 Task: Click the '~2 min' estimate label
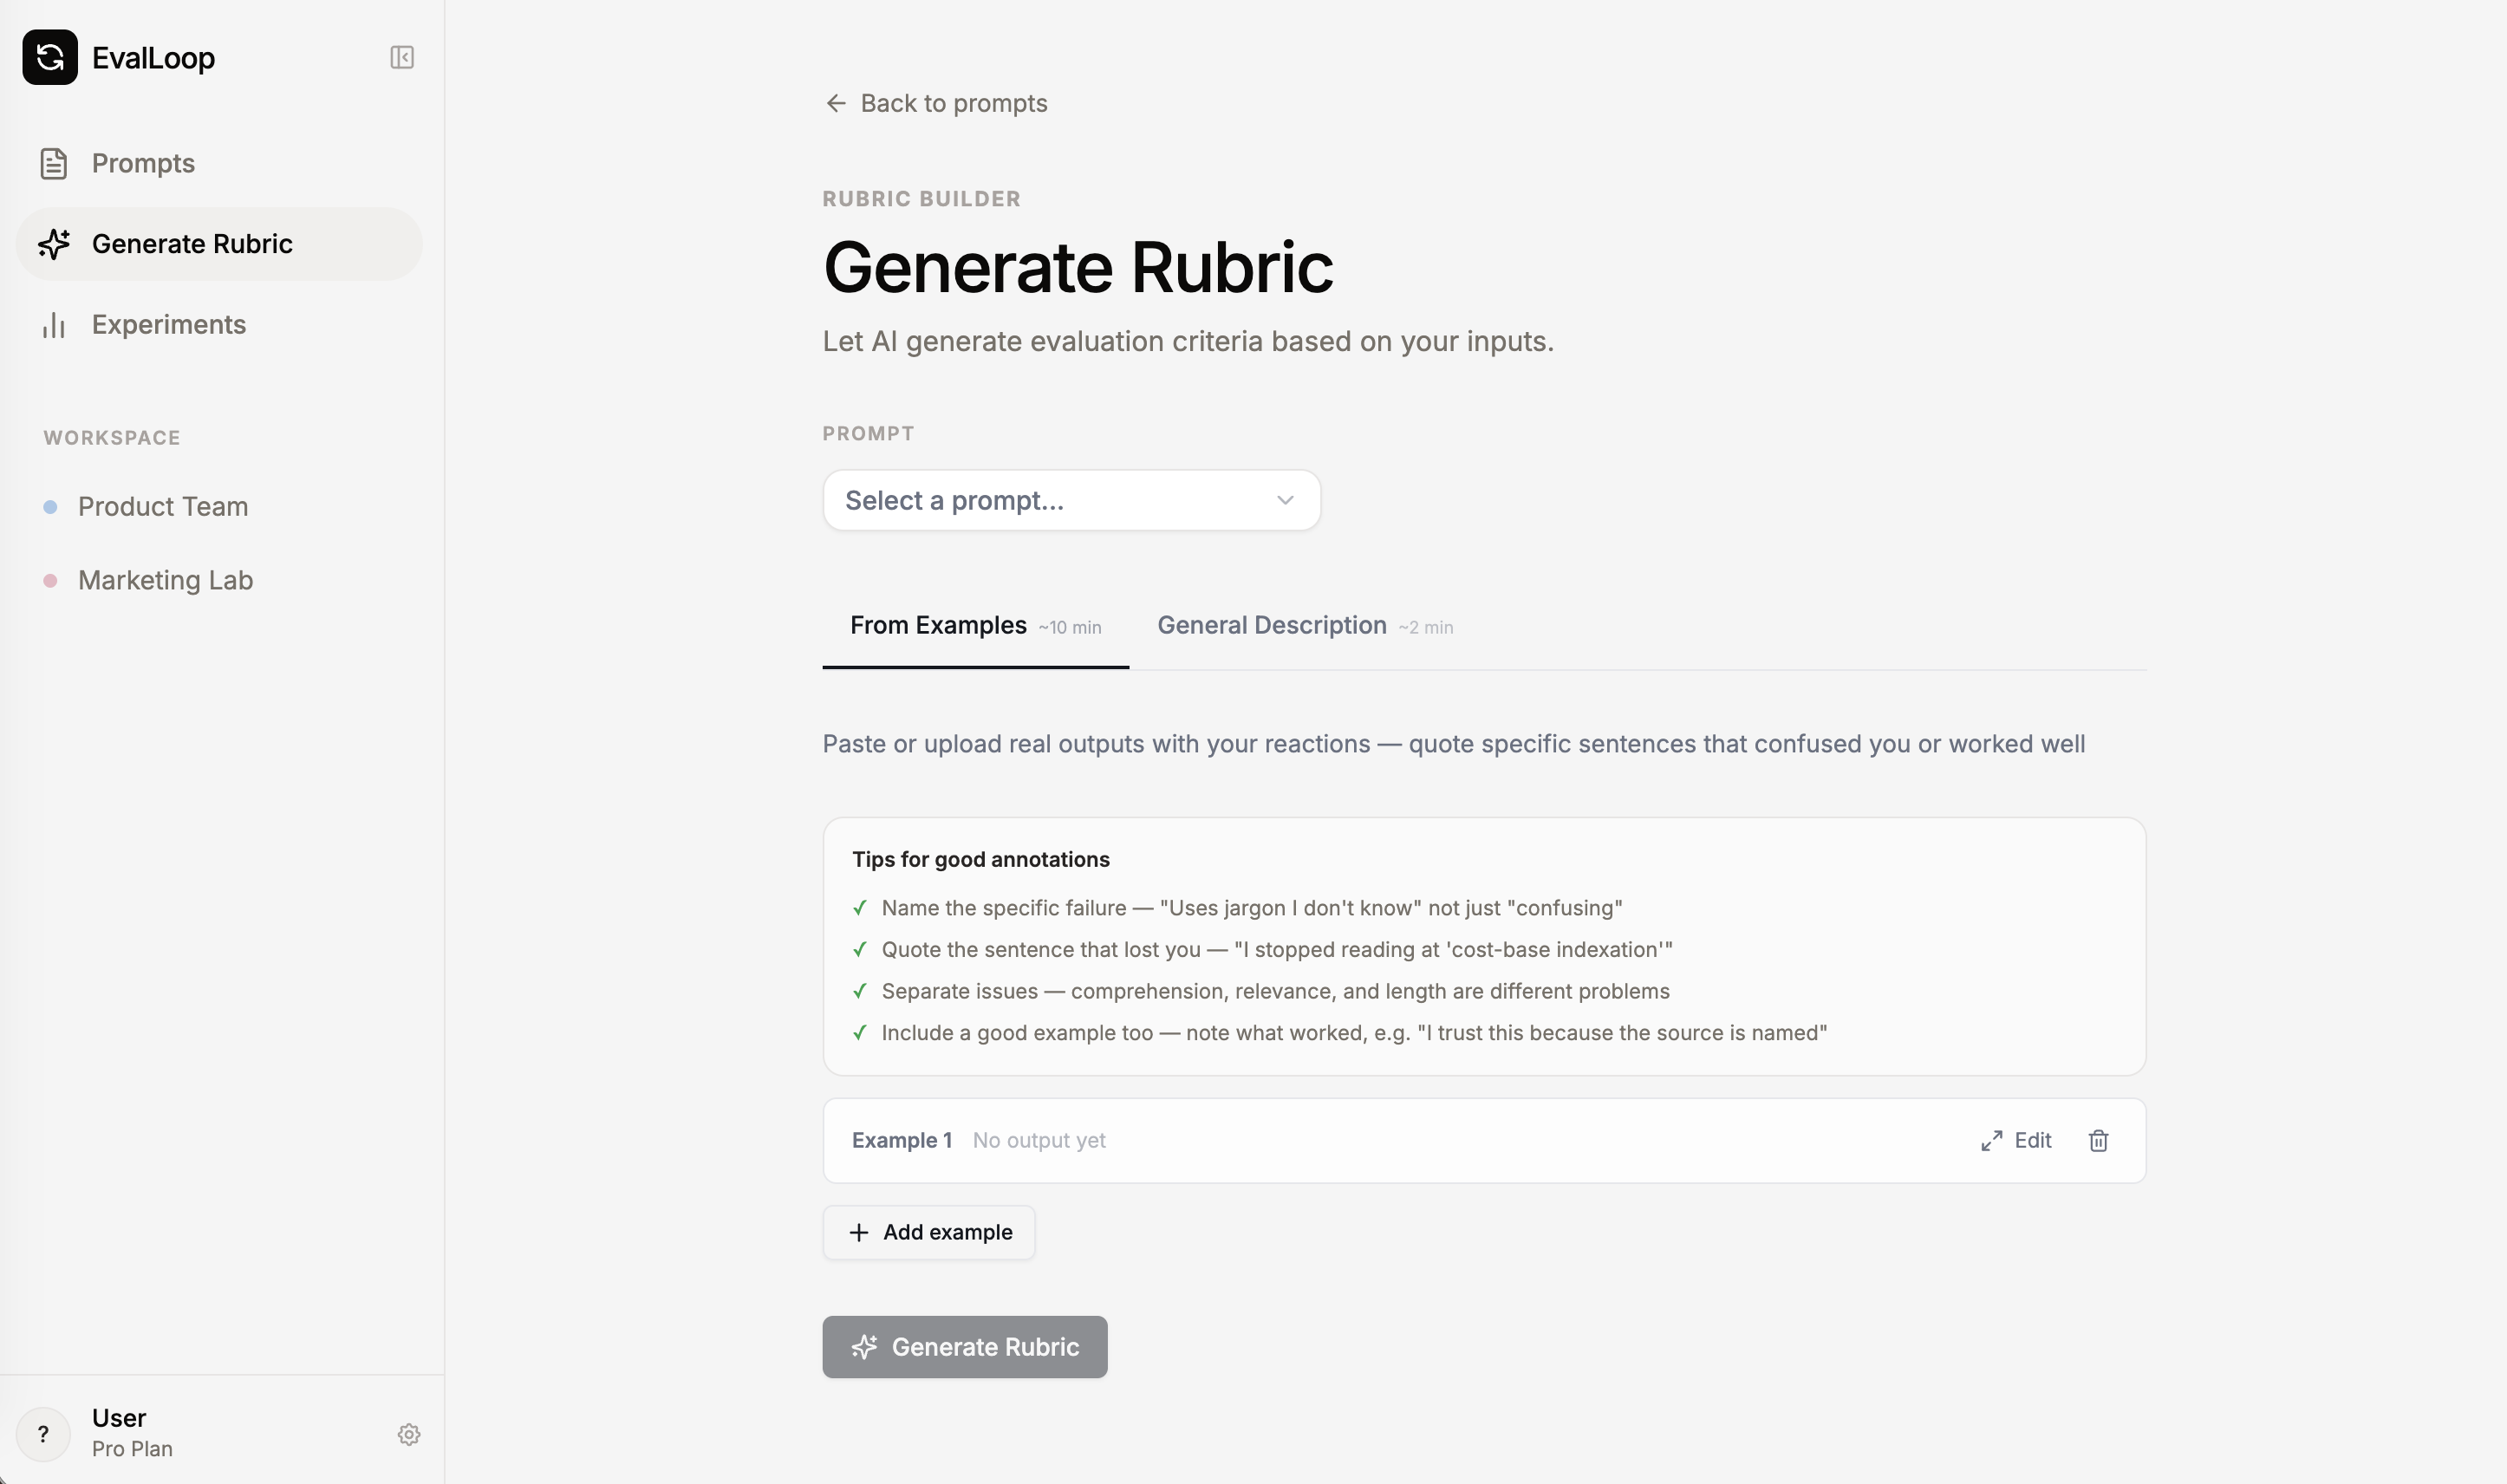1426,628
